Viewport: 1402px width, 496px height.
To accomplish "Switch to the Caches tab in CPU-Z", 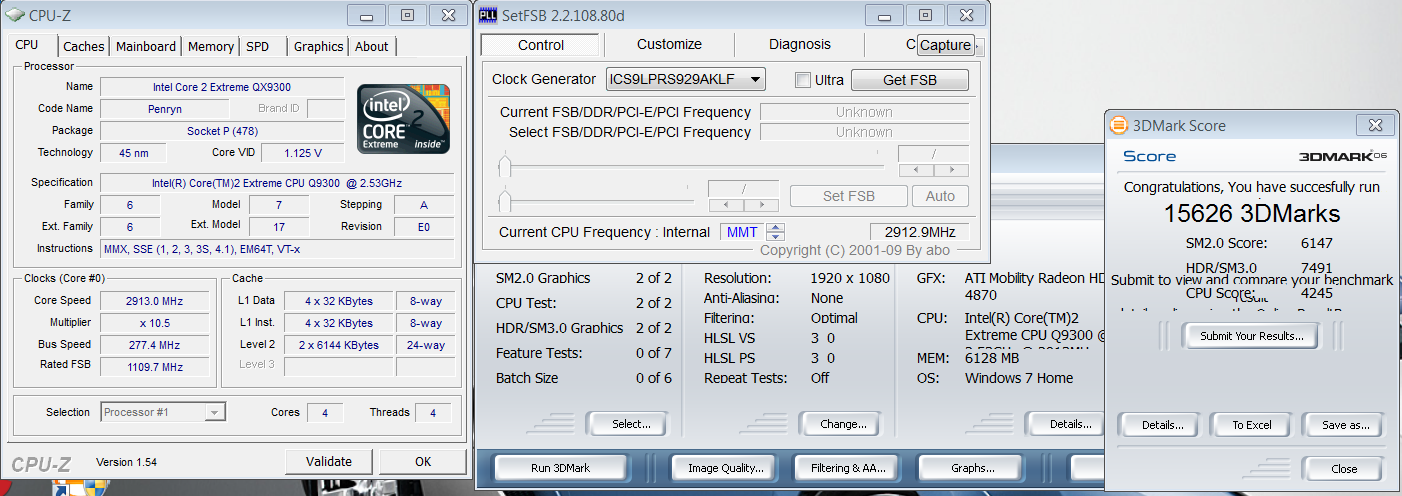I will [84, 46].
